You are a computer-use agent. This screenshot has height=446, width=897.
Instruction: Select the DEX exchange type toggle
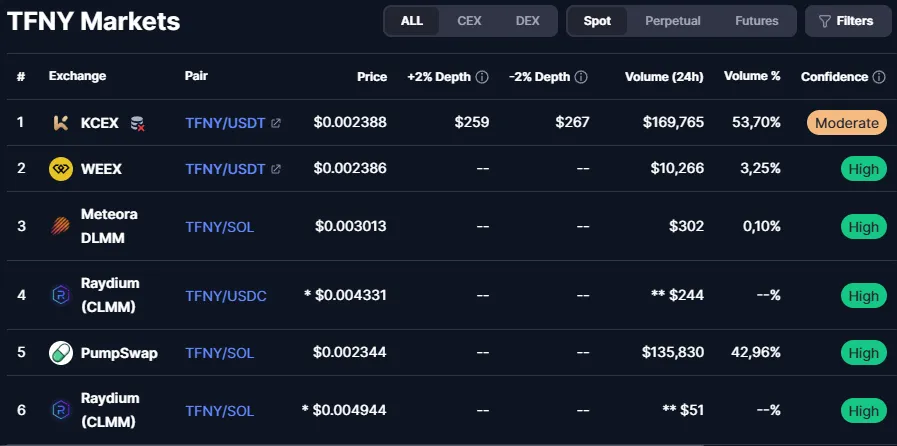pos(527,21)
